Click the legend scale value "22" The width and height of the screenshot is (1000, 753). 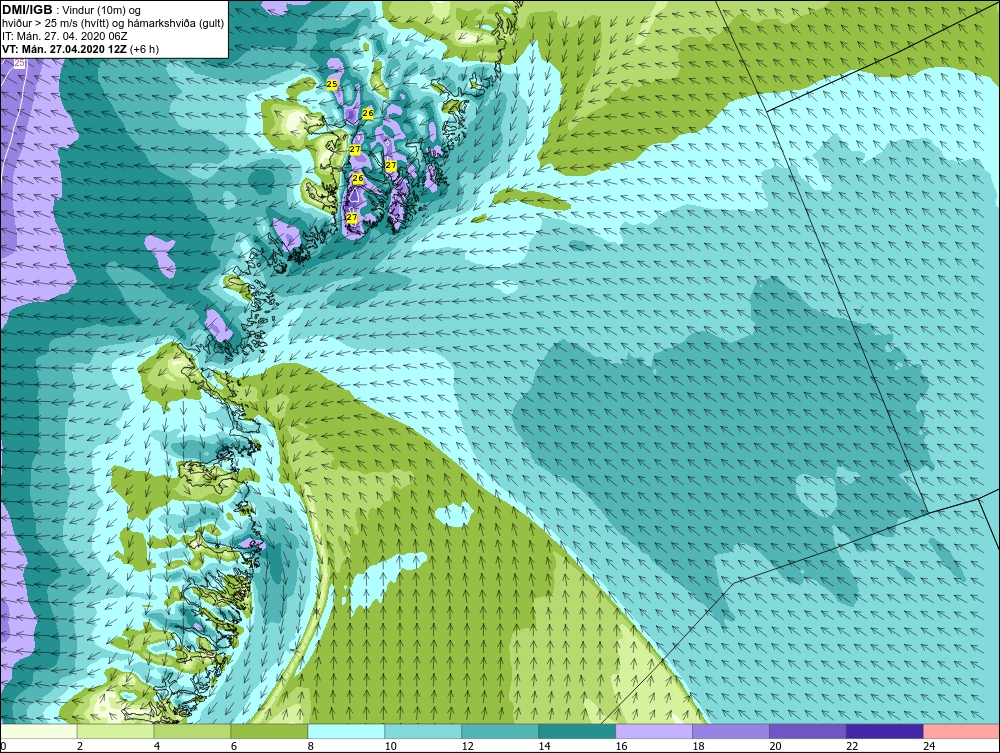(852, 746)
